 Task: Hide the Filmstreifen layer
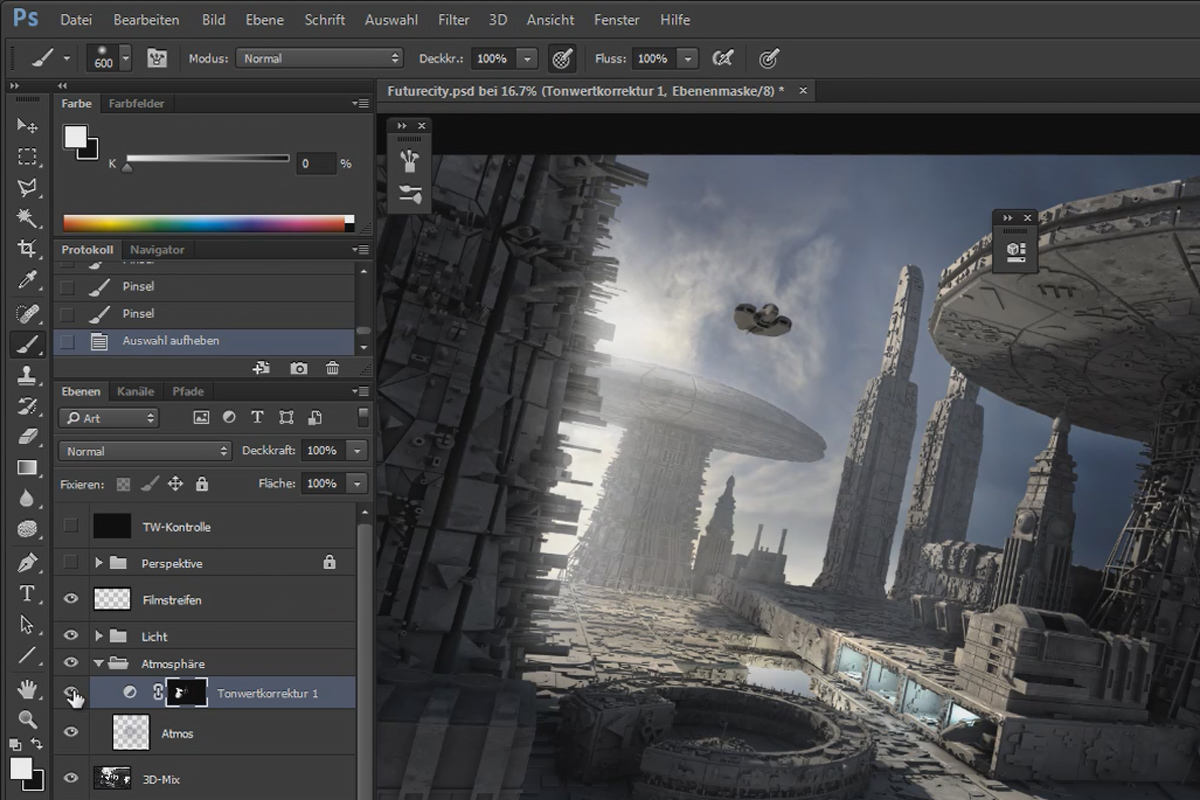pos(71,599)
